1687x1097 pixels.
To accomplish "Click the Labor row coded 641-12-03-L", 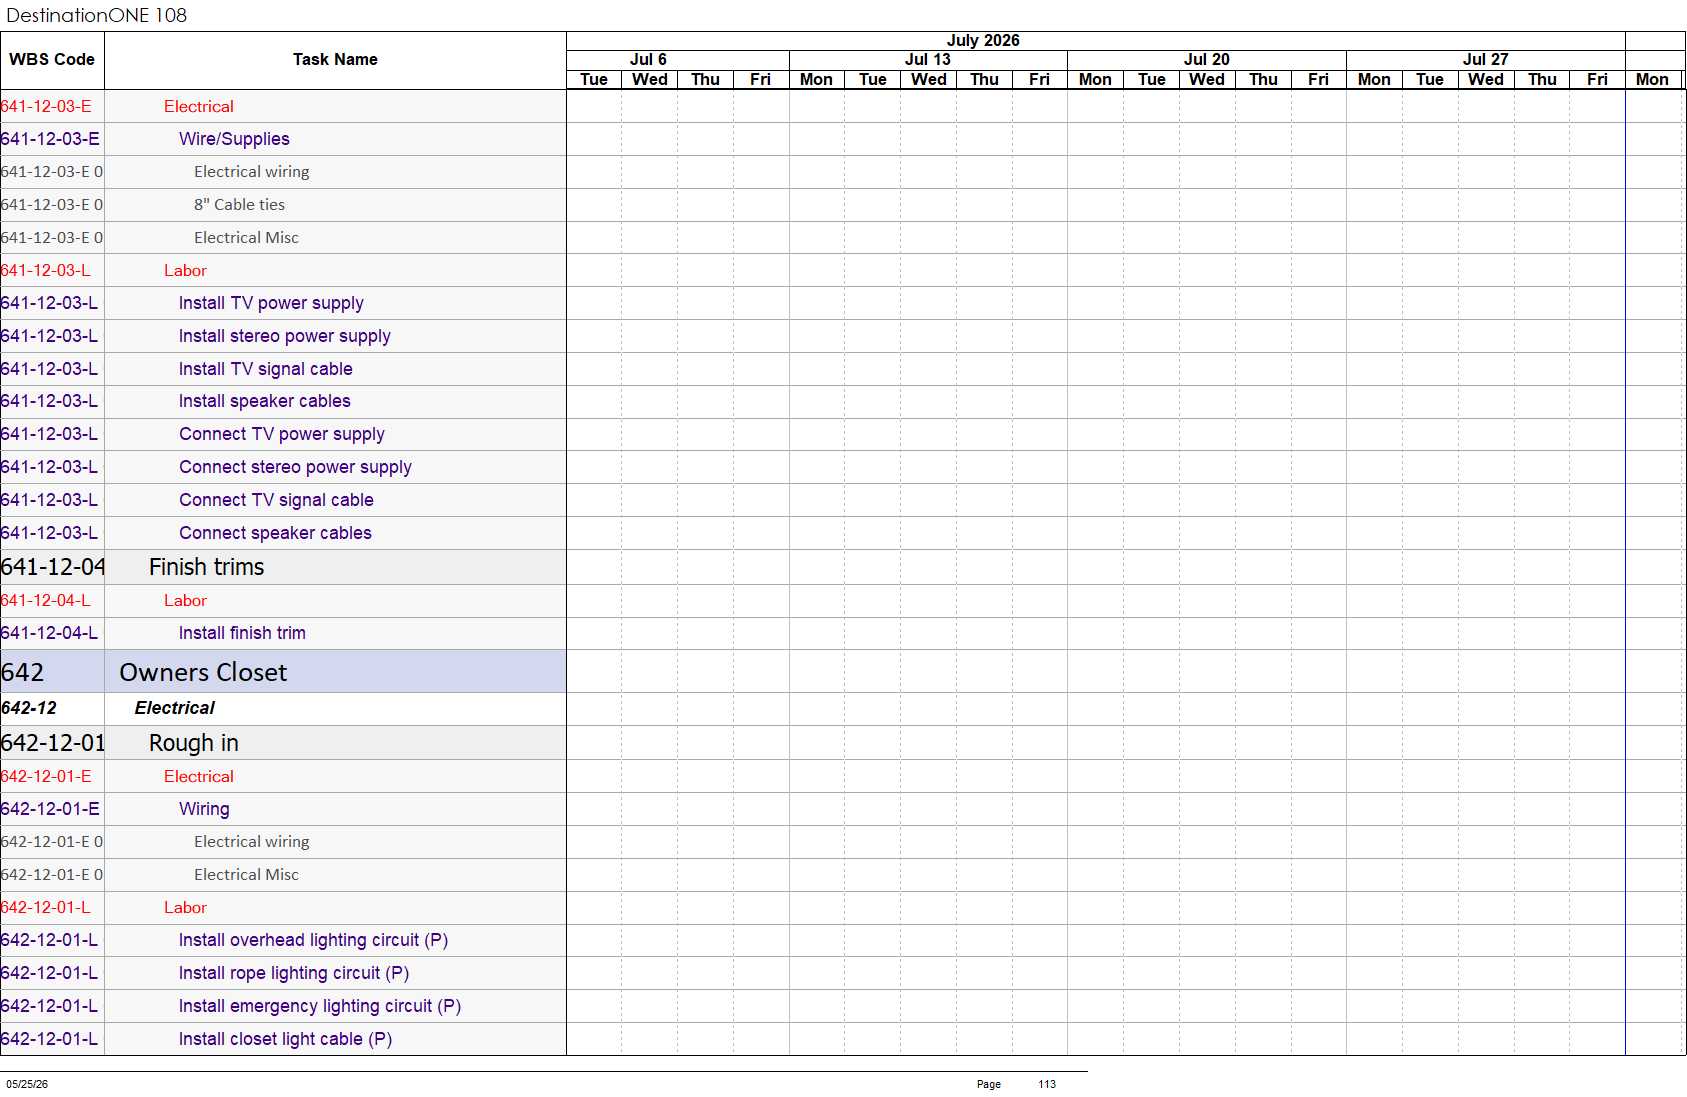I will point(283,270).
